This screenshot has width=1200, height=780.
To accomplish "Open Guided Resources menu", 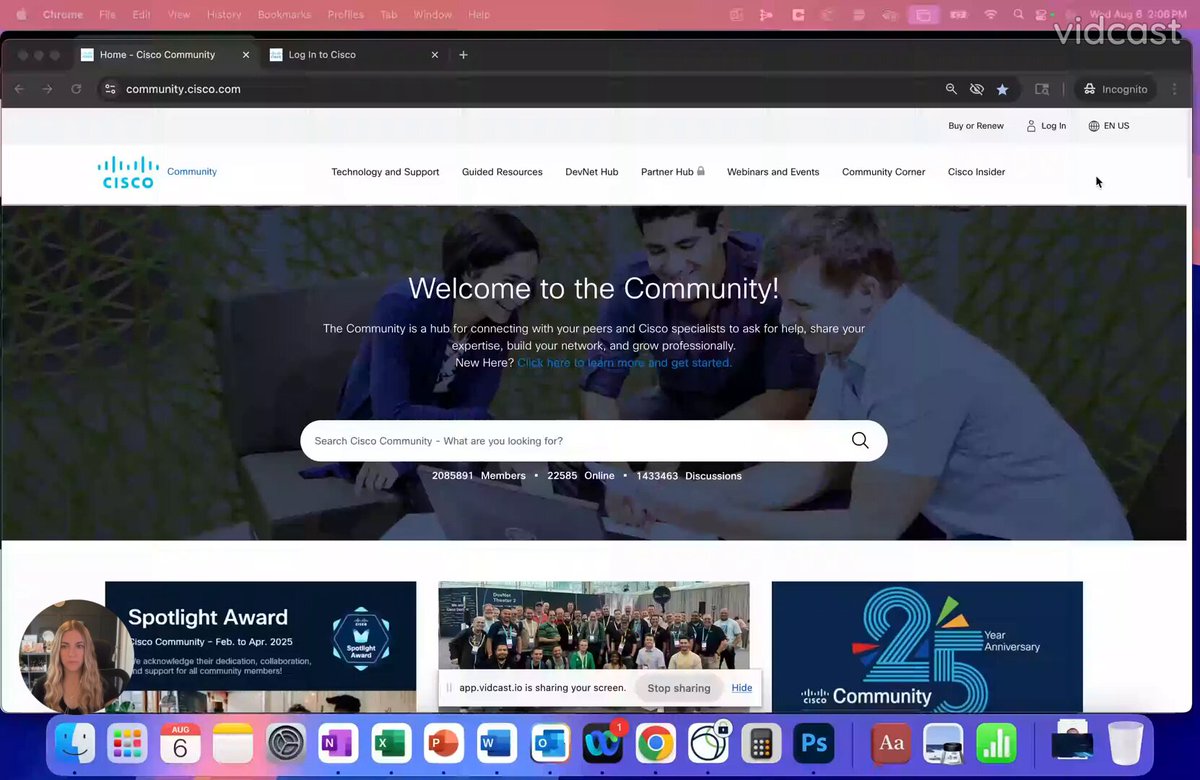I will pyautogui.click(x=502, y=172).
